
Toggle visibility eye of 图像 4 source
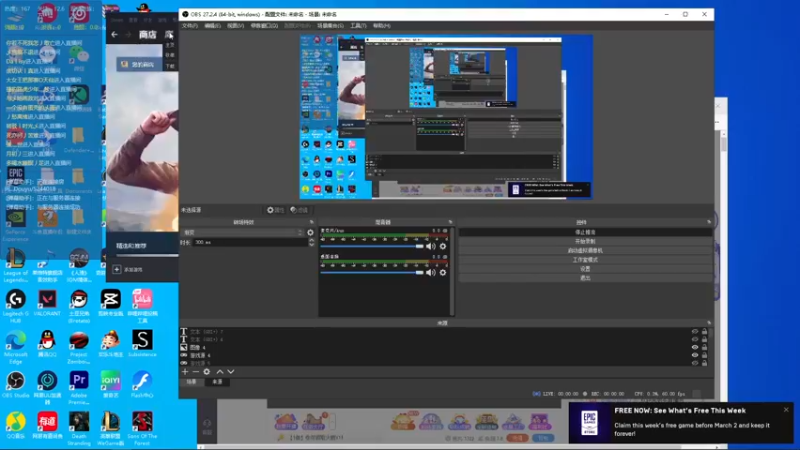pyautogui.click(x=695, y=347)
